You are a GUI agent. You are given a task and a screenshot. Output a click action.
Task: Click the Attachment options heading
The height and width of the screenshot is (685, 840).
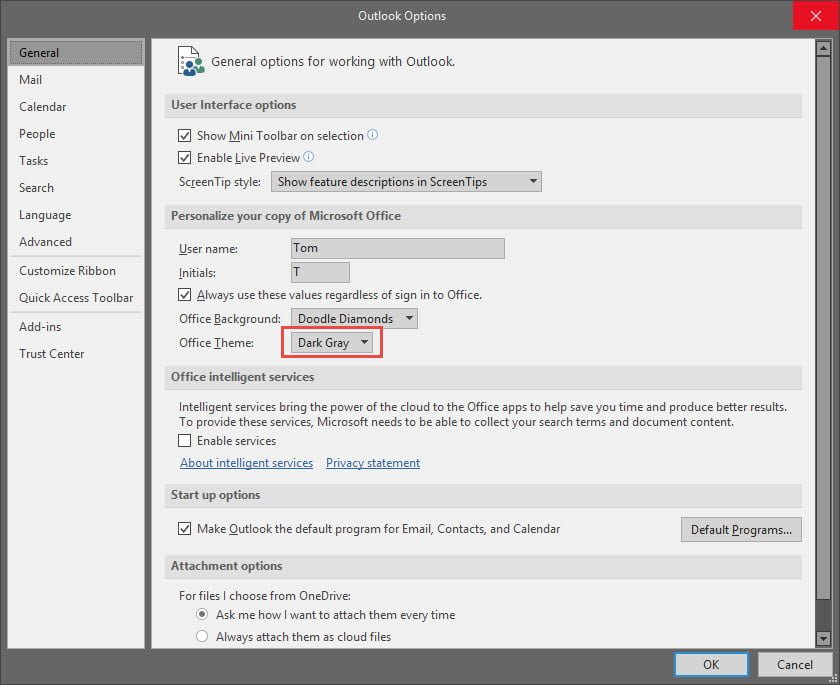pos(227,566)
